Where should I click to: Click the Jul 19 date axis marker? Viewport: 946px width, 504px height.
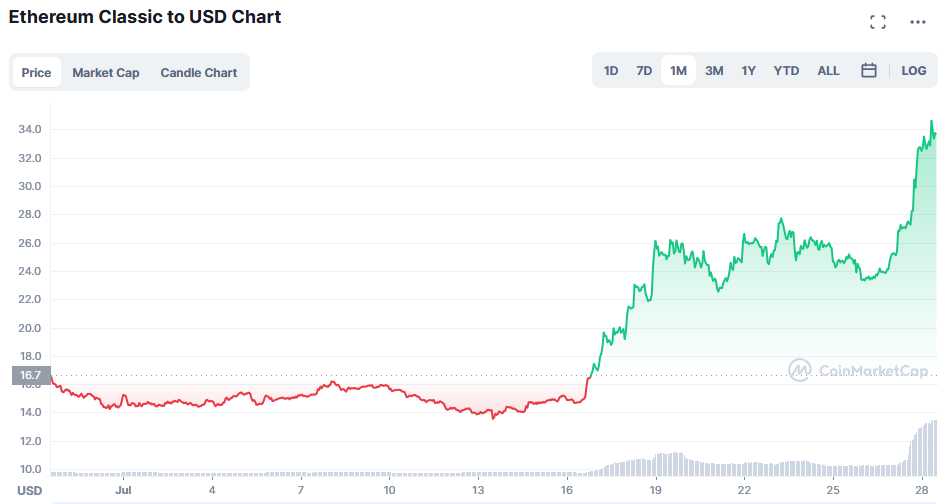(655, 491)
